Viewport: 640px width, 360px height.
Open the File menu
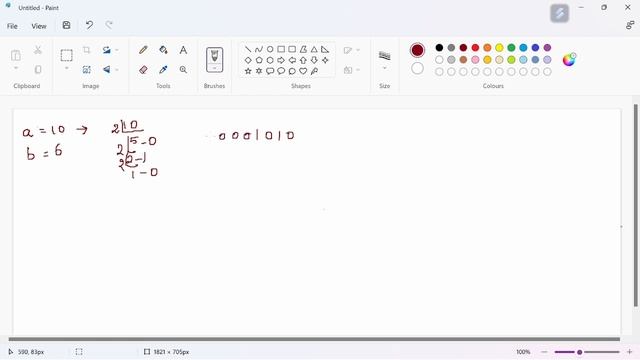(12, 26)
